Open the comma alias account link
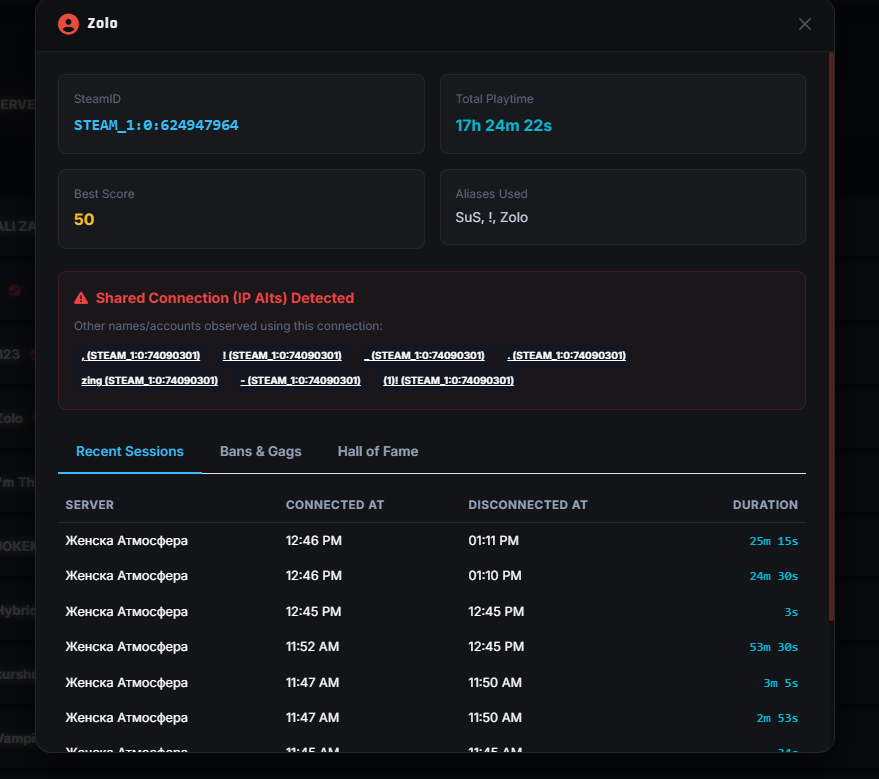This screenshot has width=879, height=779. 141,355
